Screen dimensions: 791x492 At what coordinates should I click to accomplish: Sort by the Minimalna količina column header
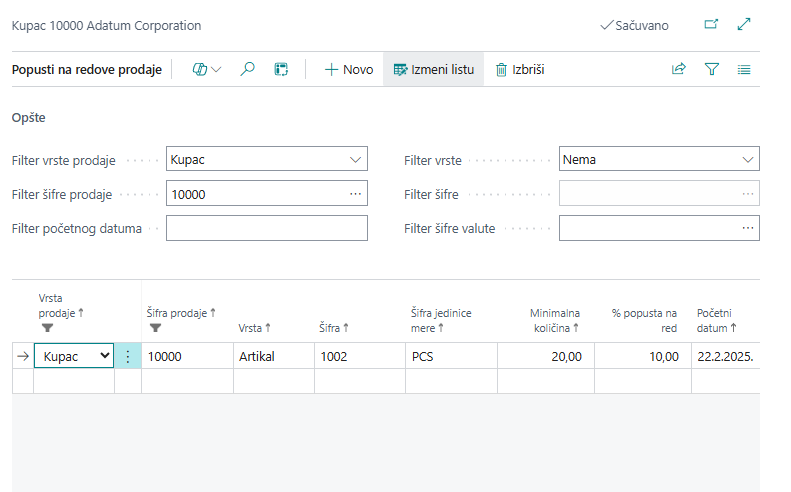click(554, 320)
